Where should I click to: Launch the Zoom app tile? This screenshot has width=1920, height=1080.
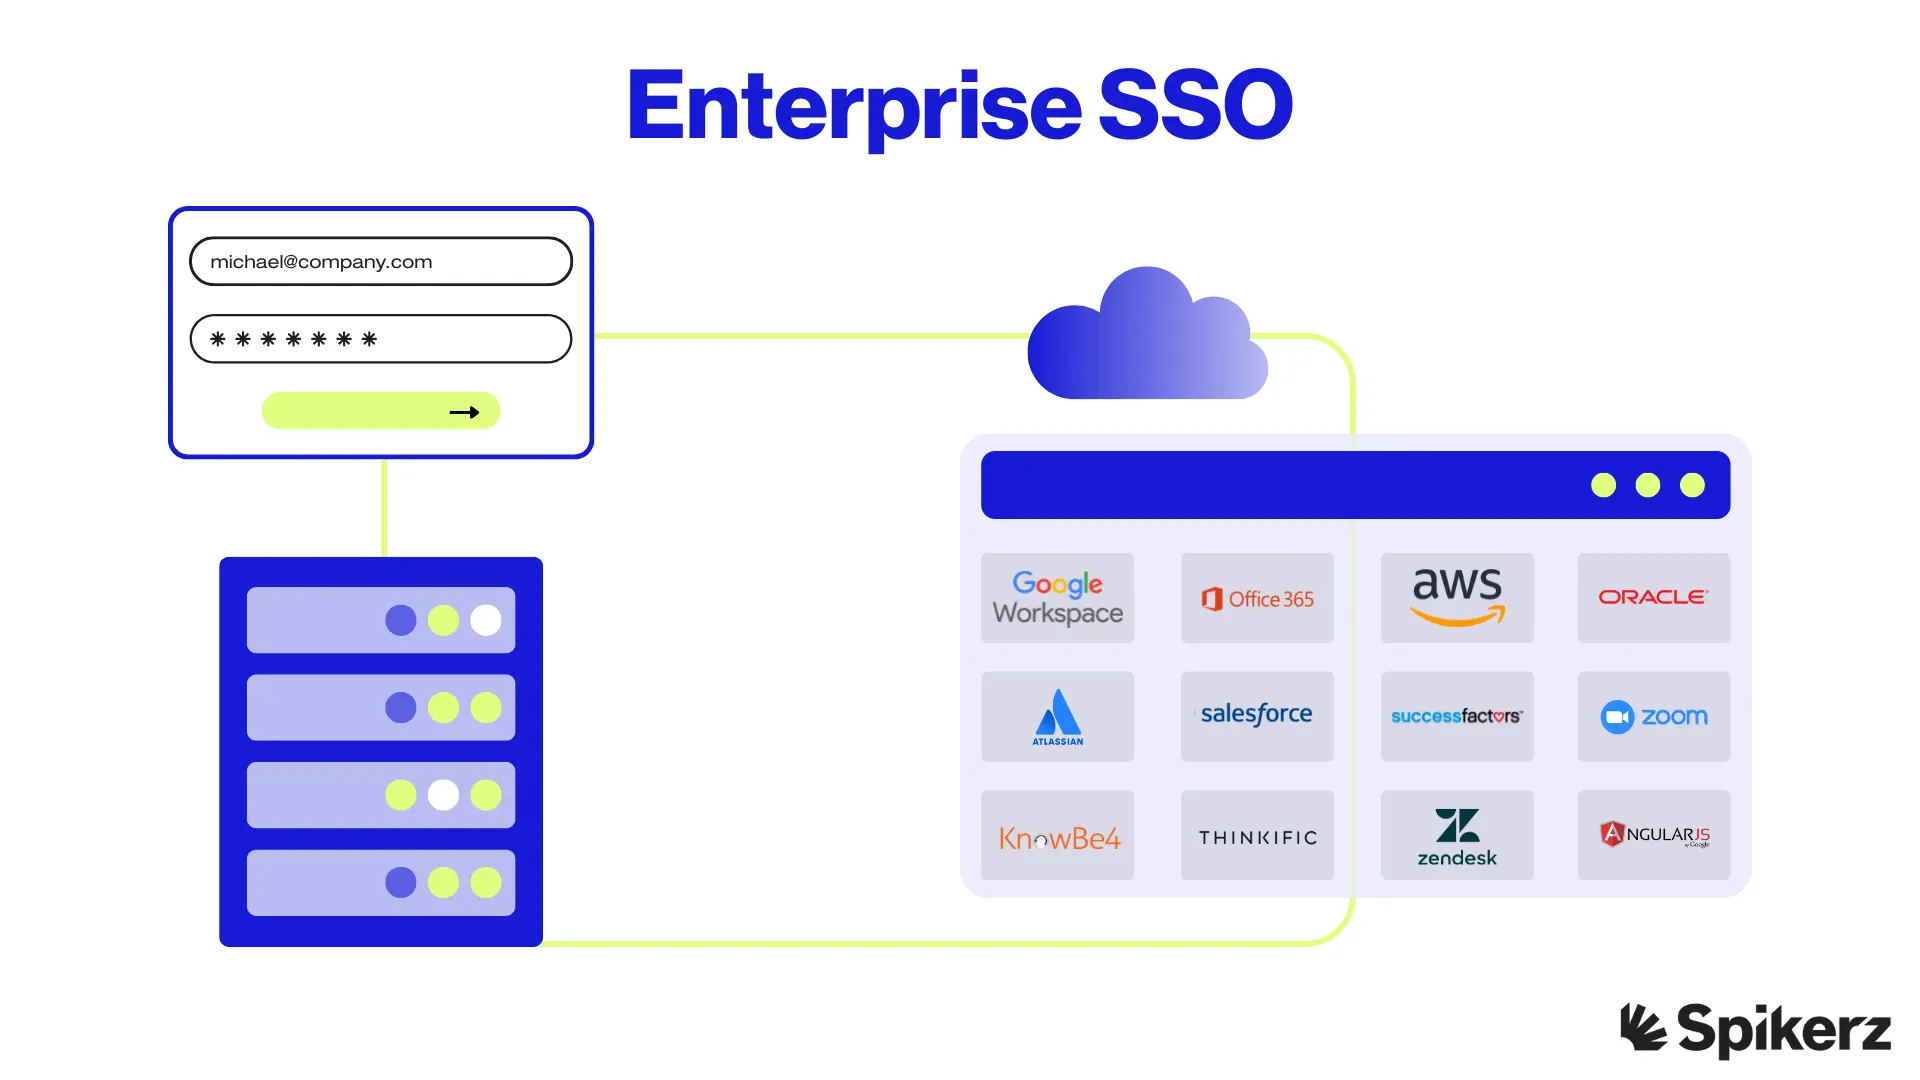point(1654,716)
